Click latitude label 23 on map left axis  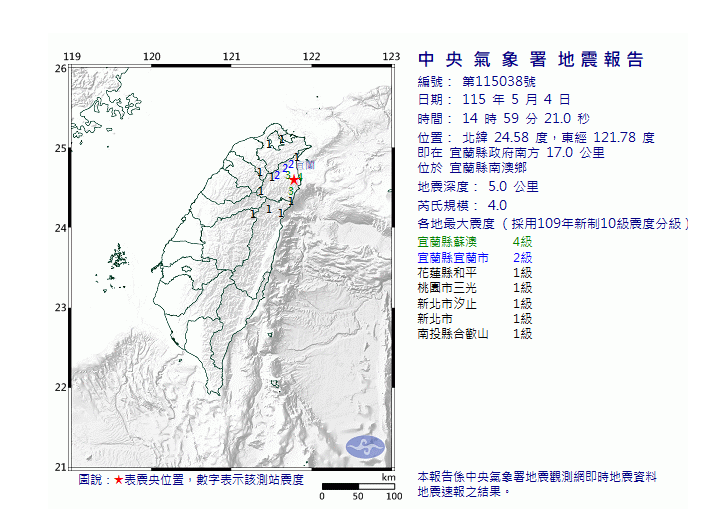pos(60,307)
